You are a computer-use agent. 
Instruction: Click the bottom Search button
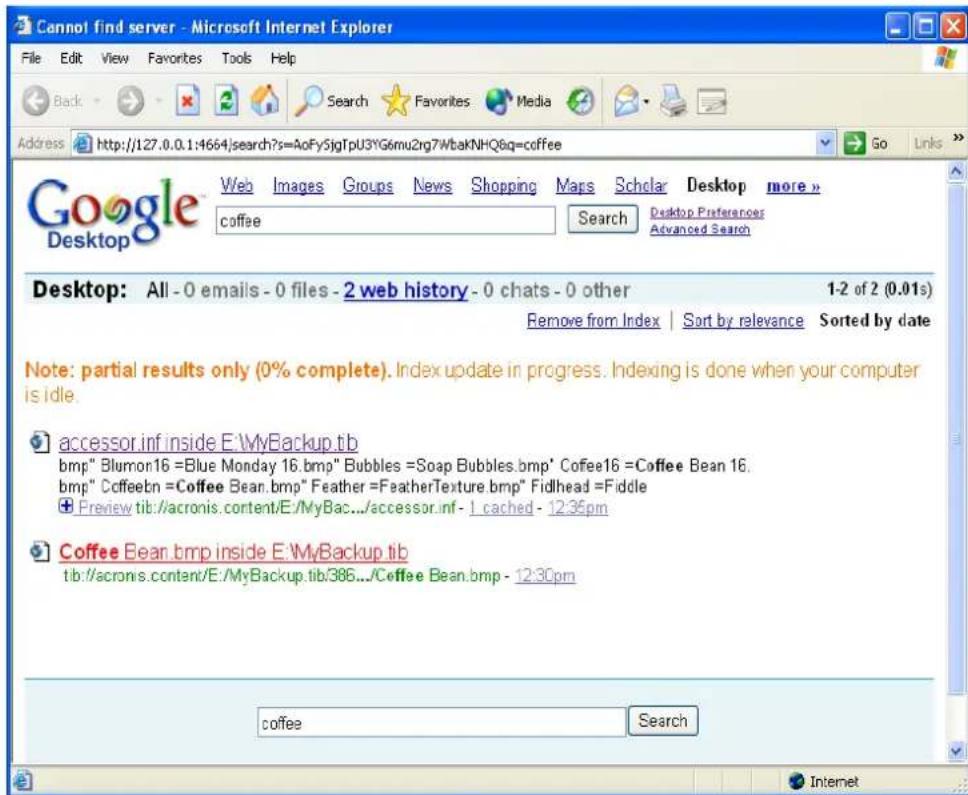pos(663,721)
